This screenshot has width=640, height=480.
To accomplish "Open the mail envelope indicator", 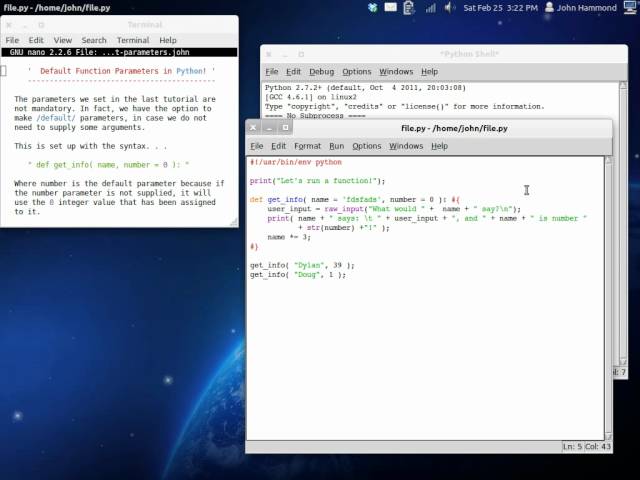I will click(x=391, y=7).
